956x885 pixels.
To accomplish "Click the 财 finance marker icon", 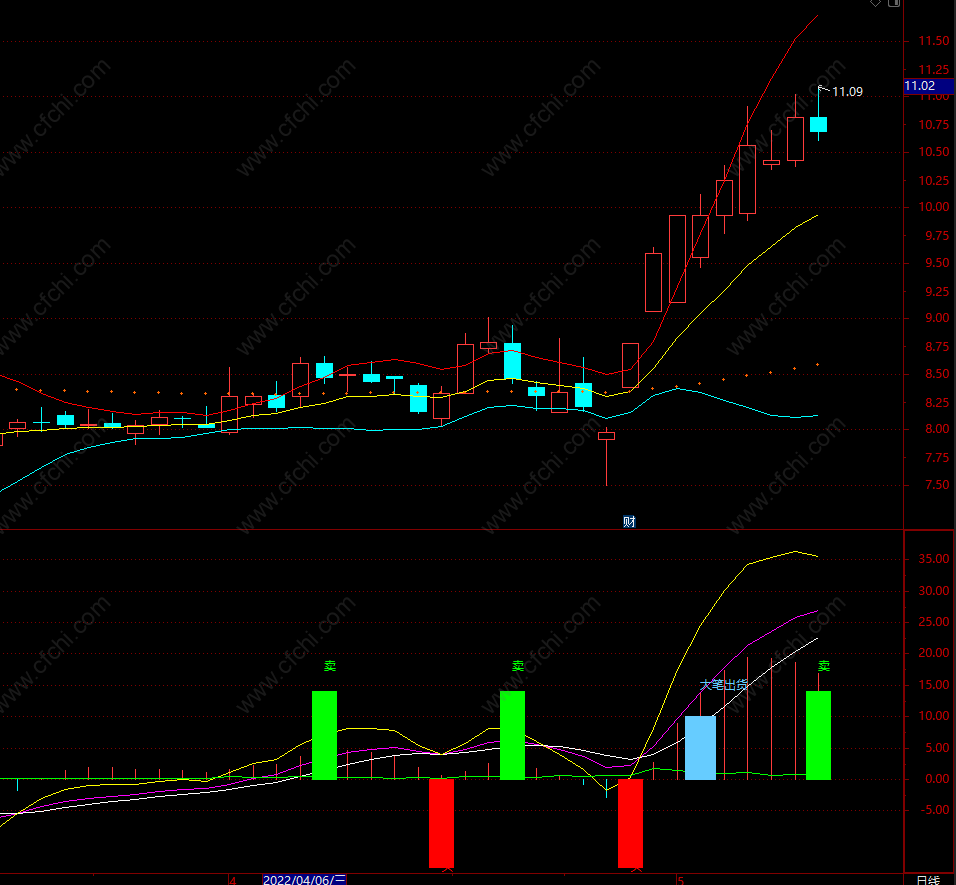I will click(x=629, y=522).
